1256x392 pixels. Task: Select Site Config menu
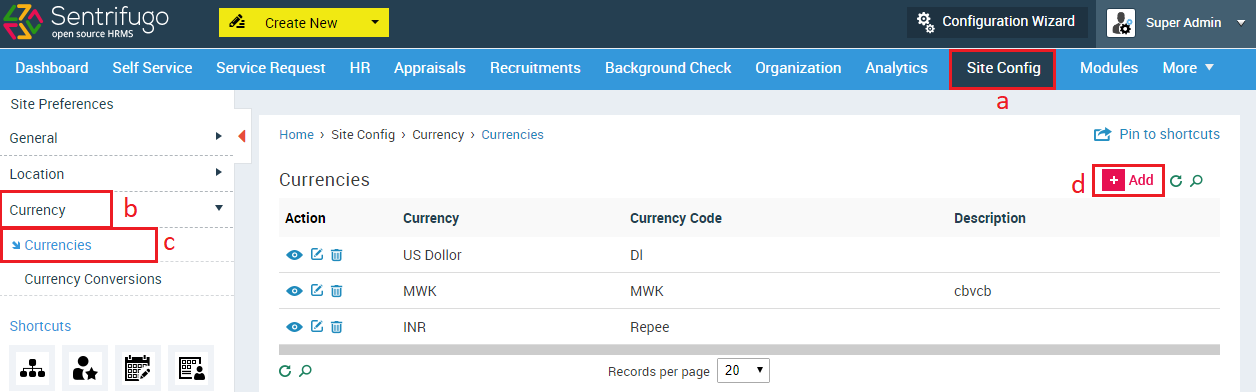click(1003, 69)
